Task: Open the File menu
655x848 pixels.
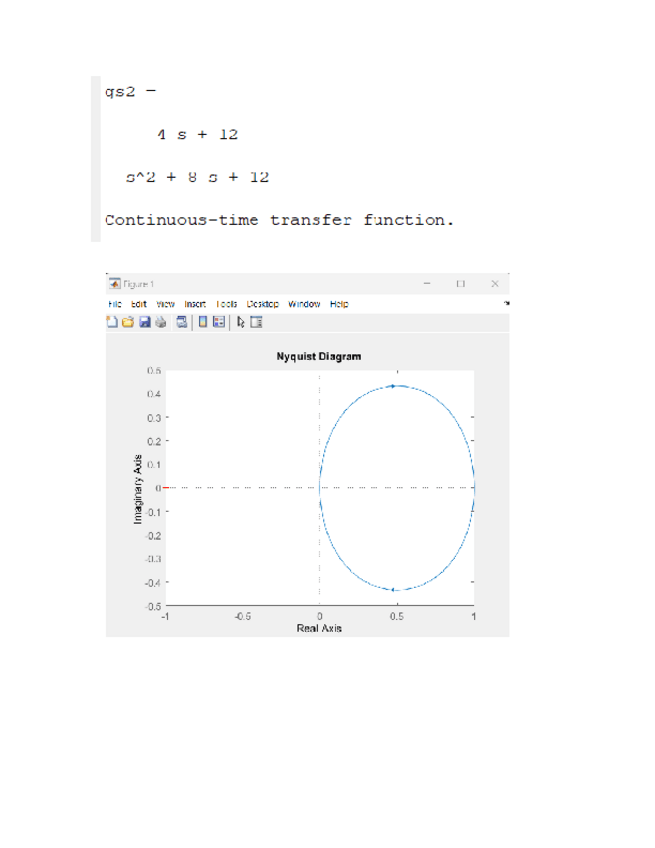Action: 115,304
